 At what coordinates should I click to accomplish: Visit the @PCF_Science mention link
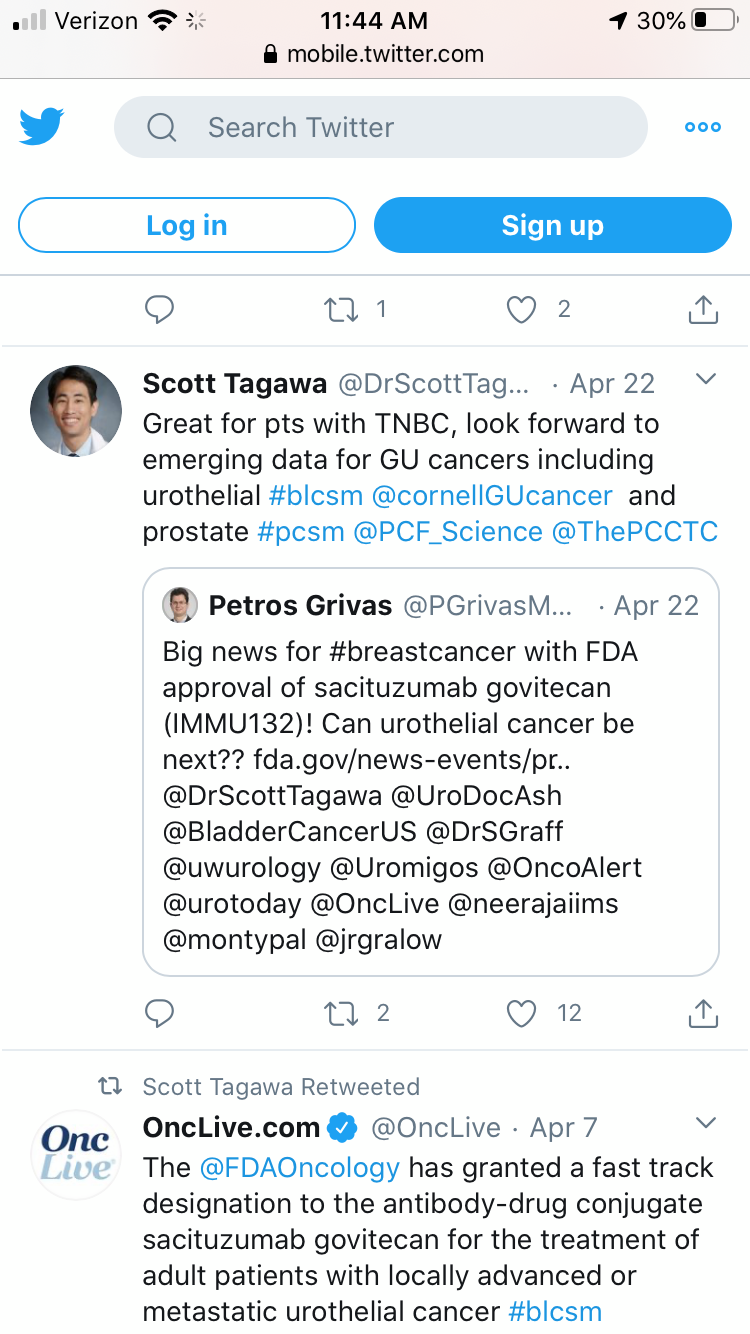[447, 532]
